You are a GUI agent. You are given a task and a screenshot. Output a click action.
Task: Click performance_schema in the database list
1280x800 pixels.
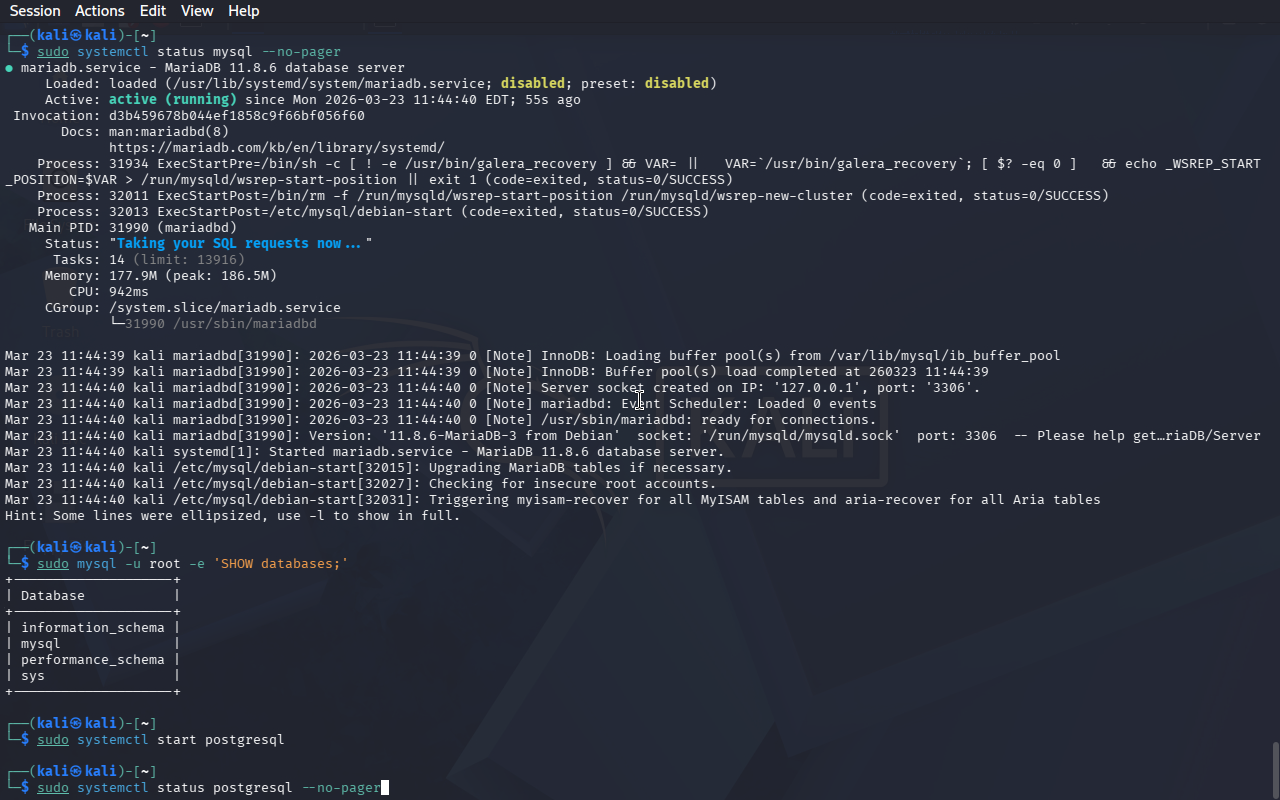92,660
